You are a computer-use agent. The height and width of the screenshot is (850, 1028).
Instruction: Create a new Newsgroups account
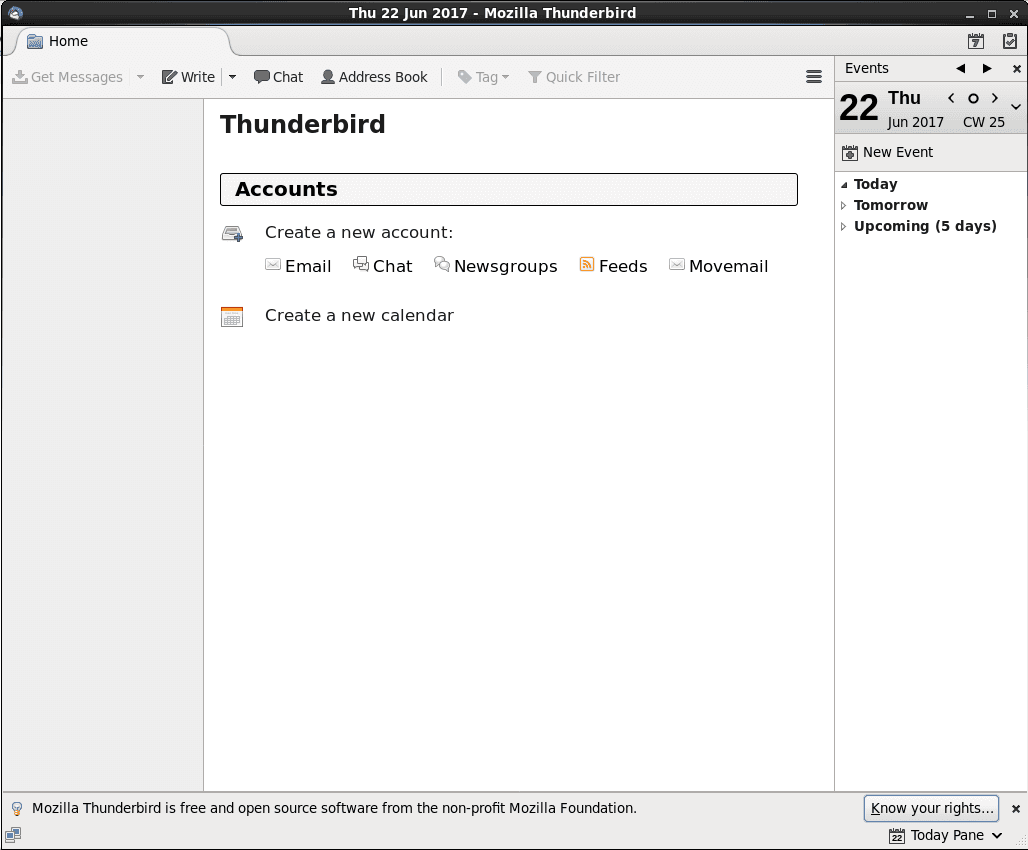click(496, 266)
